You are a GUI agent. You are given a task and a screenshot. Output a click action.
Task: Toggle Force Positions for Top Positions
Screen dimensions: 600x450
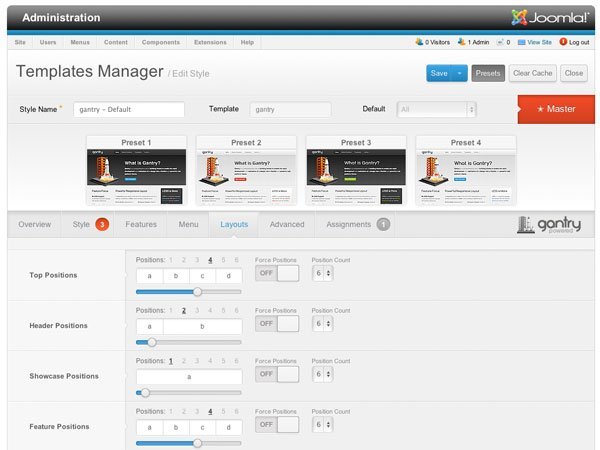point(277,273)
